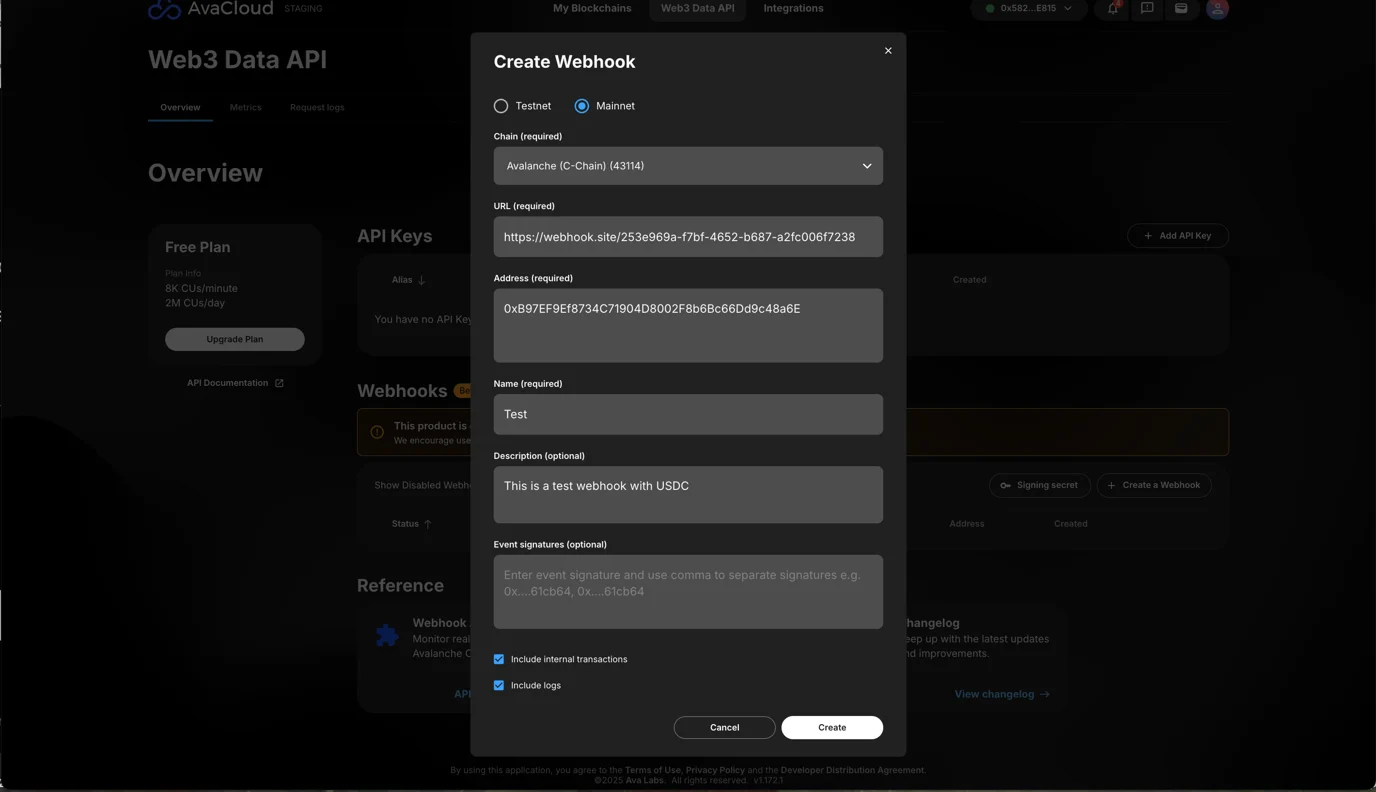Click the Signing secret key icon
This screenshot has width=1376, height=792.
coord(1005,486)
